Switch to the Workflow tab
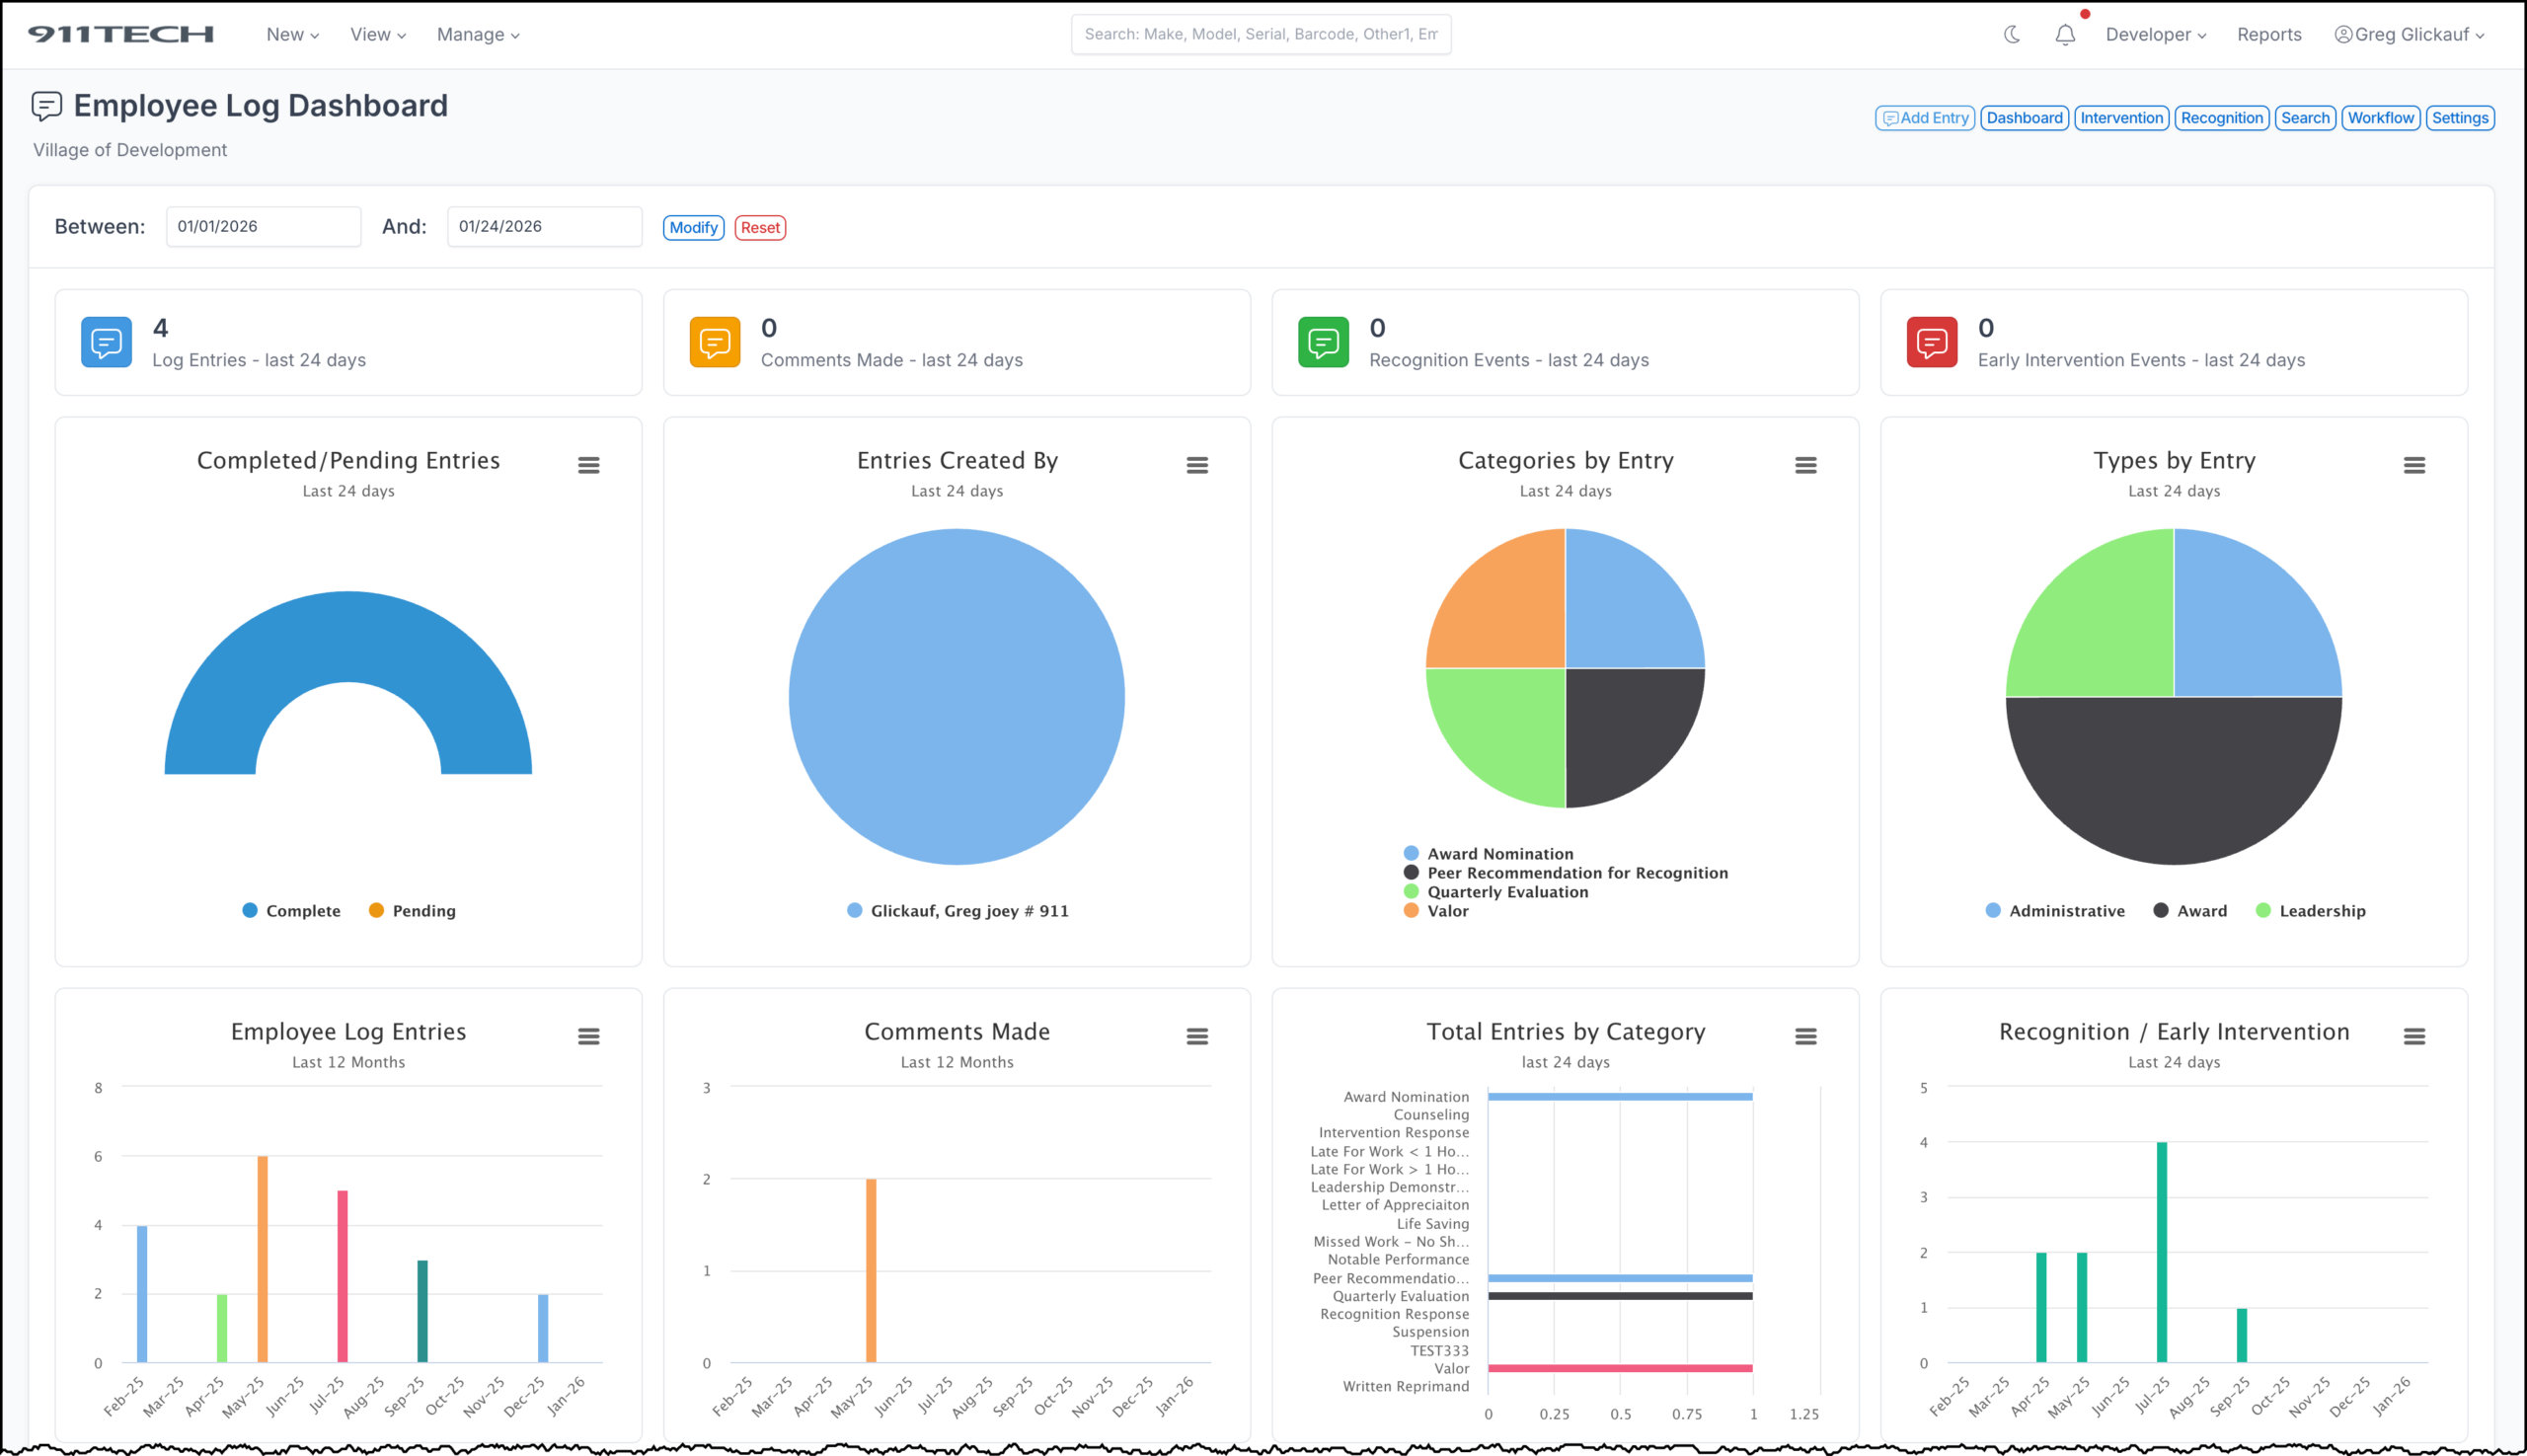Image resolution: width=2527 pixels, height=1456 pixels. tap(2380, 117)
